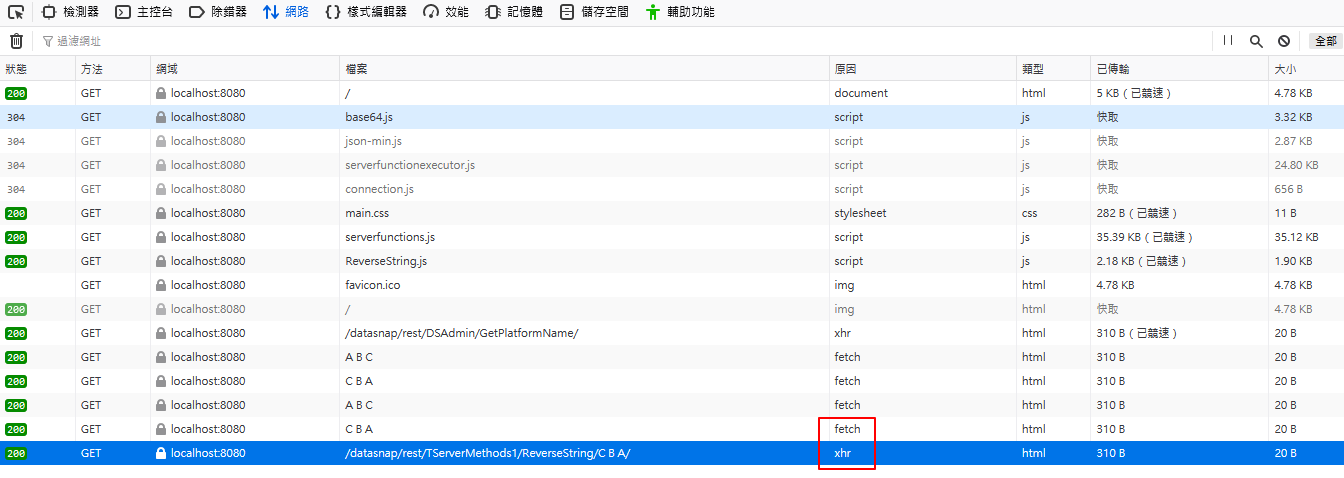Image resolution: width=1344 pixels, height=478 pixels.
Task: Click the 24.80 KB size cell
Action: click(1296, 165)
